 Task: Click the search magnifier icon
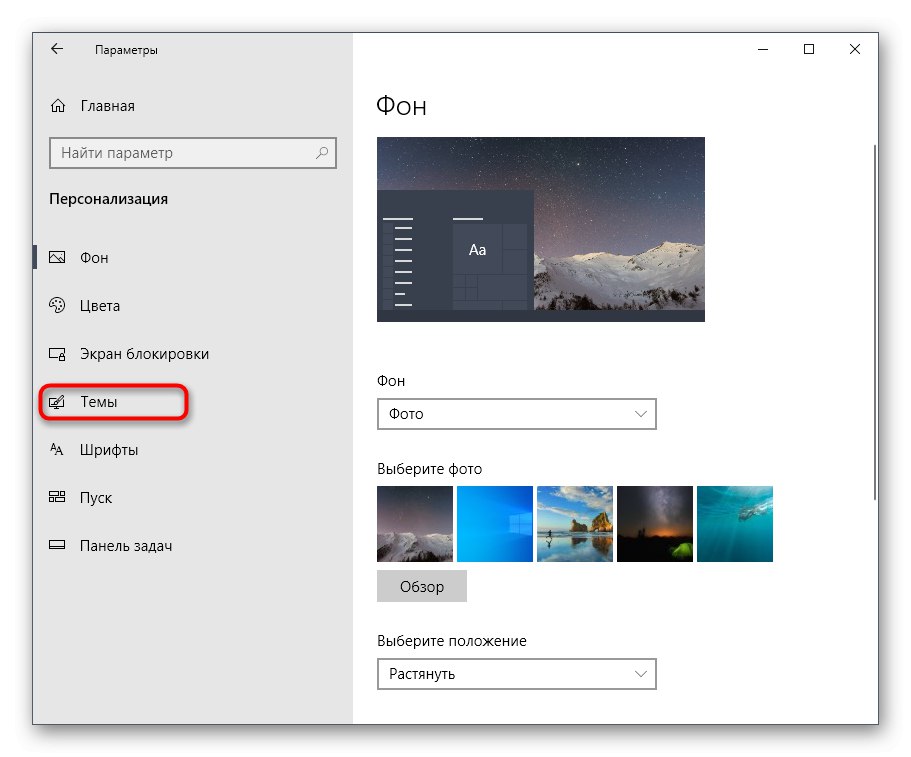pyautogui.click(x=322, y=153)
